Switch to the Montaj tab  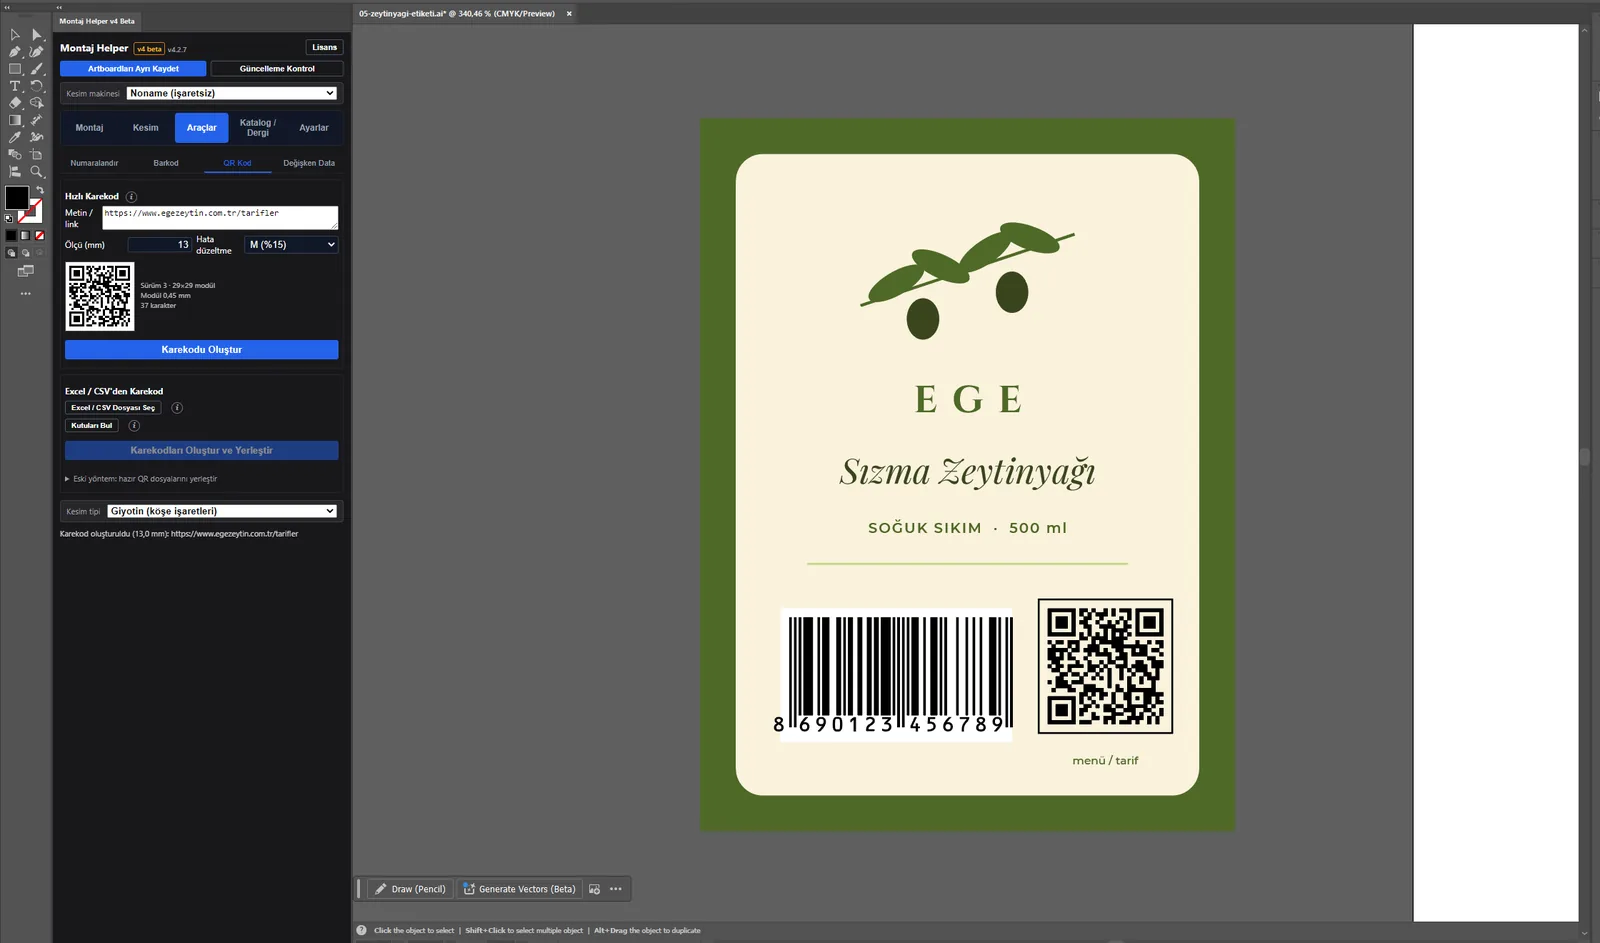click(89, 128)
